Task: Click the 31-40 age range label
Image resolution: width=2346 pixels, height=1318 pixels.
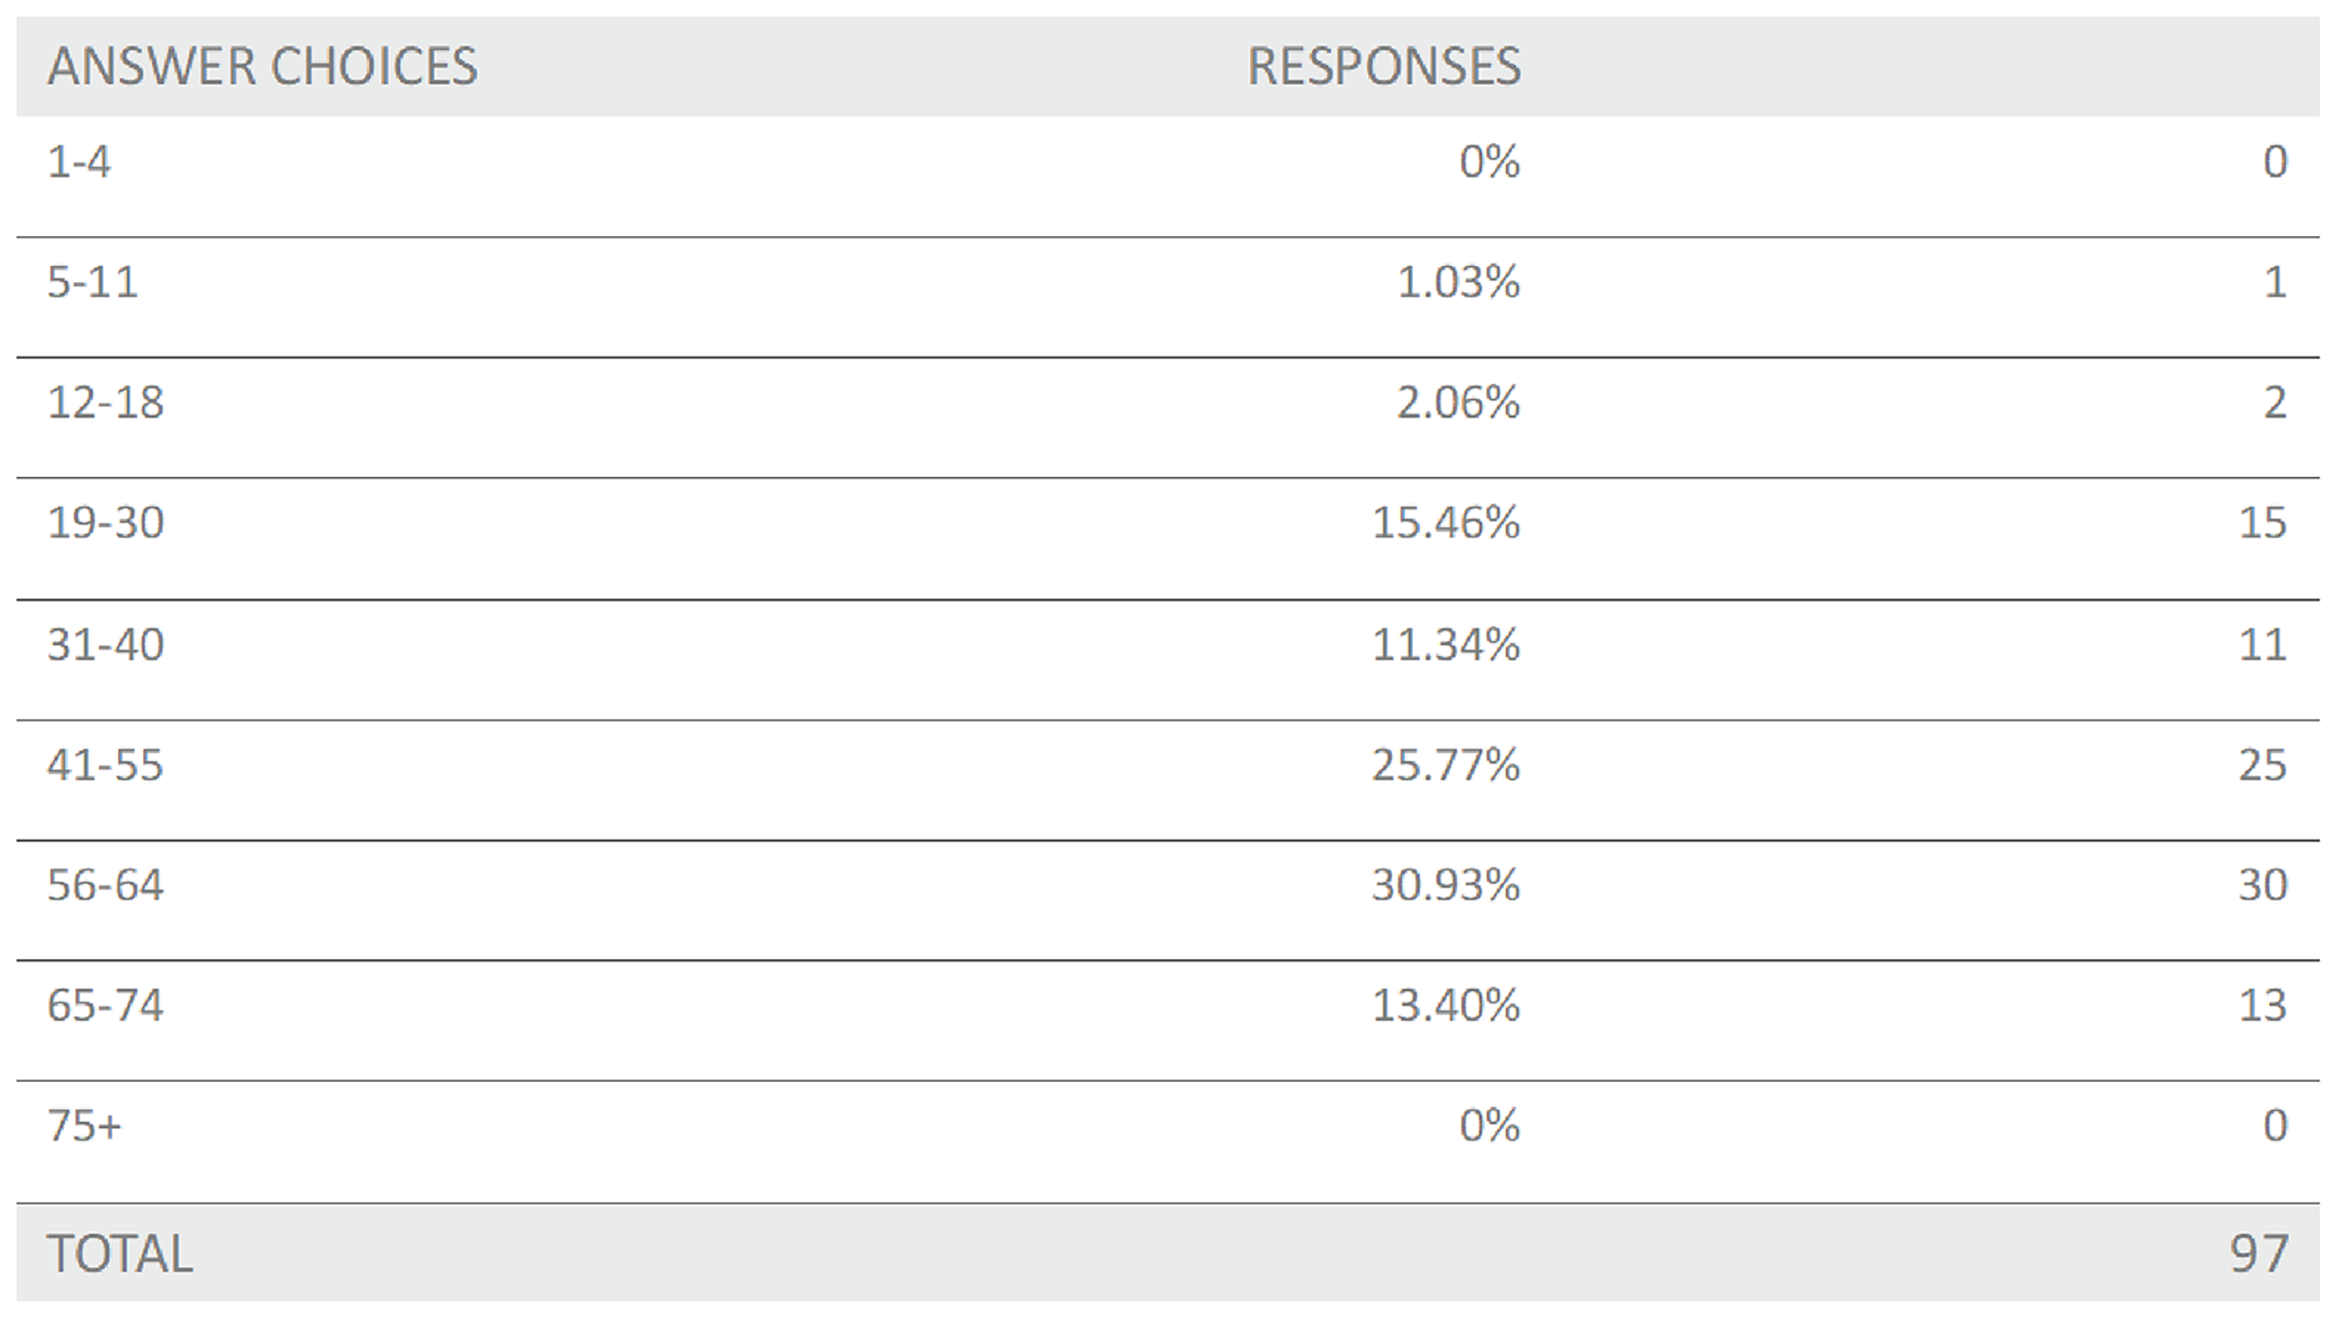Action: [x=105, y=645]
